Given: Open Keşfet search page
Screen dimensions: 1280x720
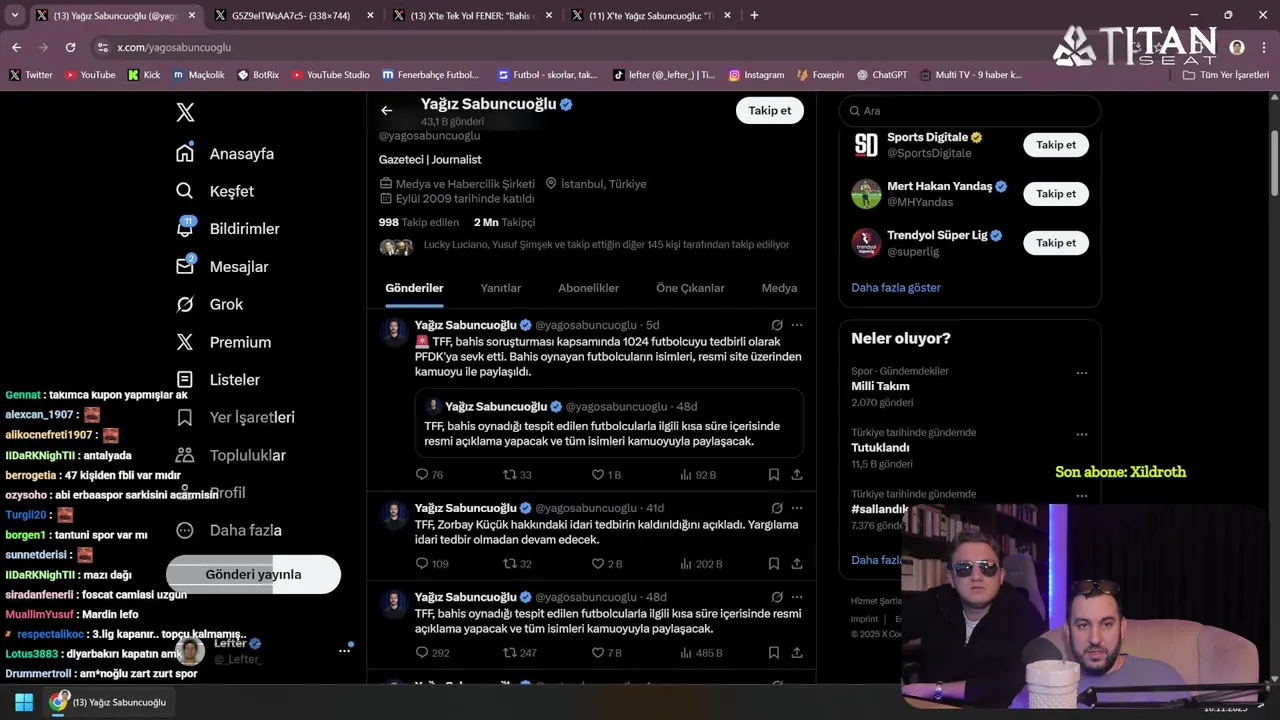Looking at the screenshot, I should (x=231, y=191).
